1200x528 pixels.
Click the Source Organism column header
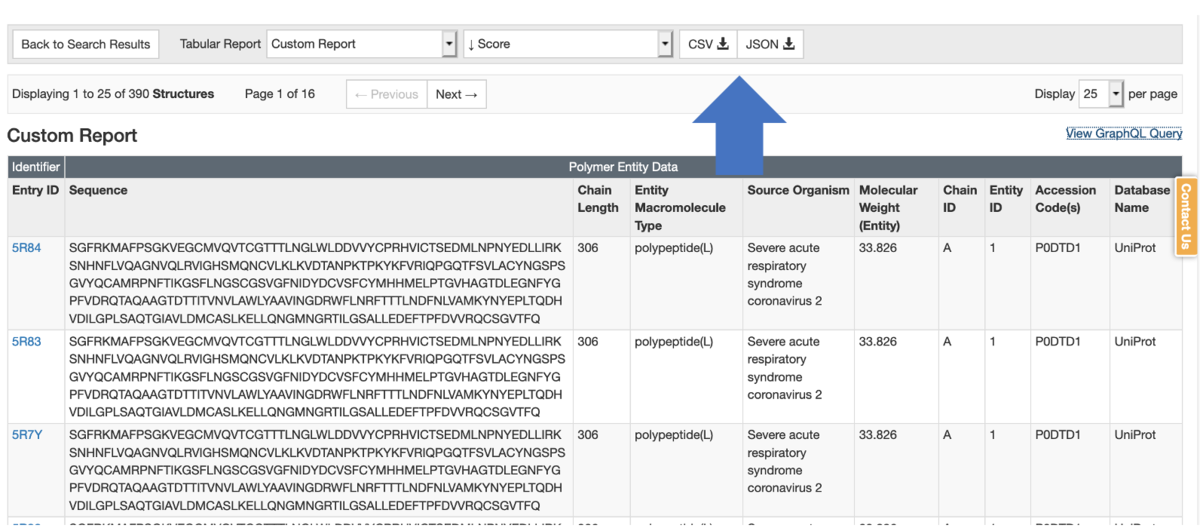(x=797, y=190)
